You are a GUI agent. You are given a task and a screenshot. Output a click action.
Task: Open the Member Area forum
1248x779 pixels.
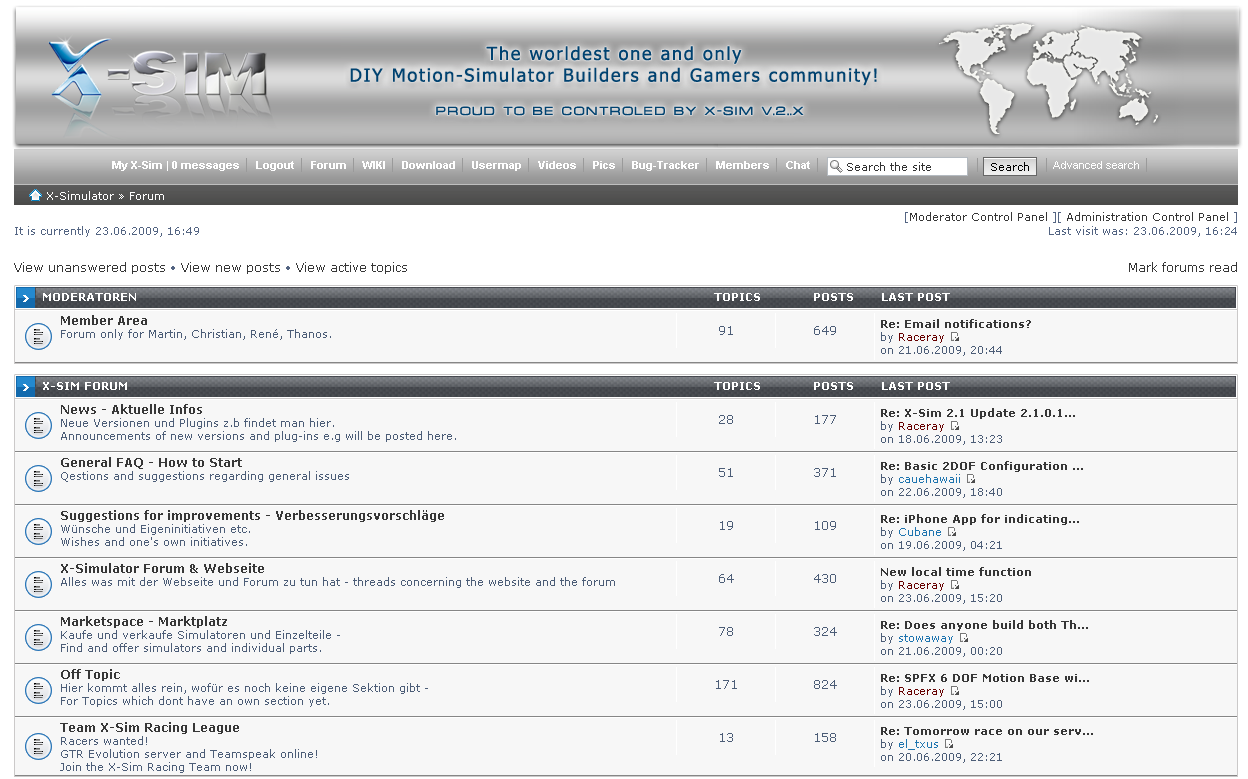[104, 321]
